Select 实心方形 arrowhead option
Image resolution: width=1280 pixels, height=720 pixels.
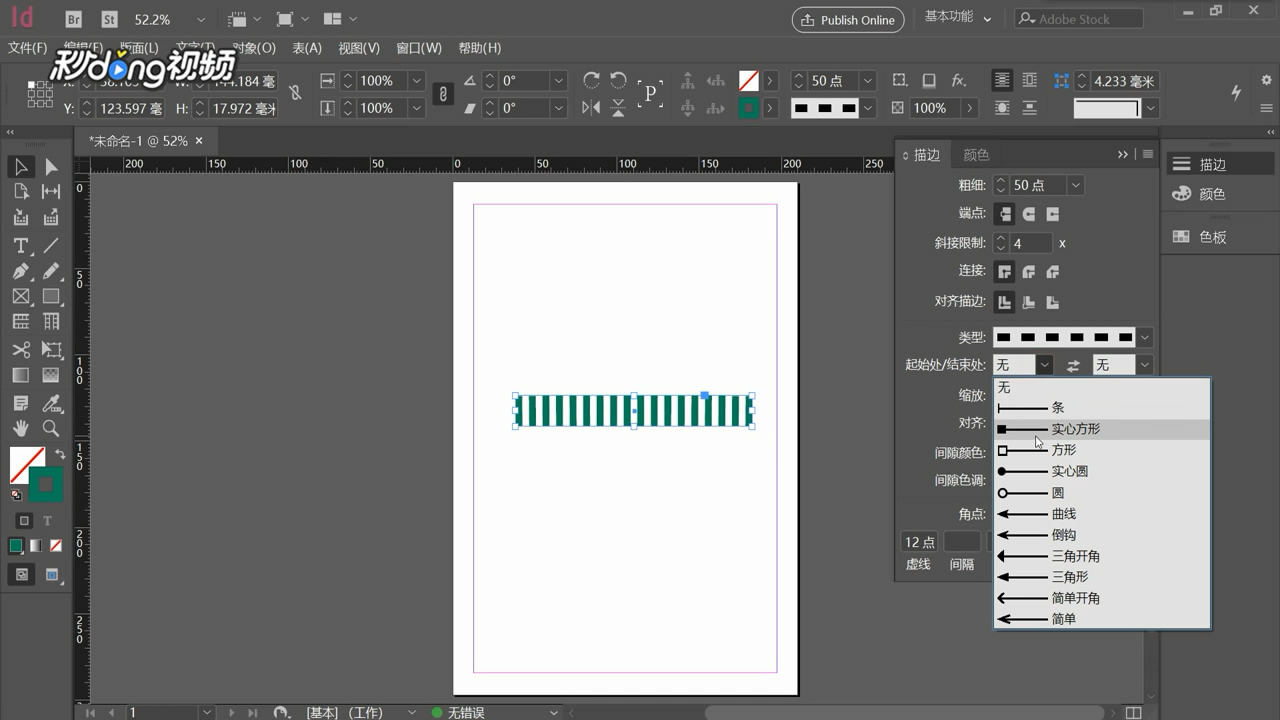click(x=1102, y=429)
